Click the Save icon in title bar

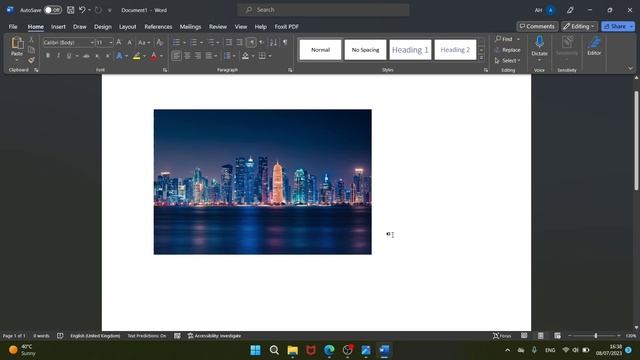pyautogui.click(x=71, y=10)
